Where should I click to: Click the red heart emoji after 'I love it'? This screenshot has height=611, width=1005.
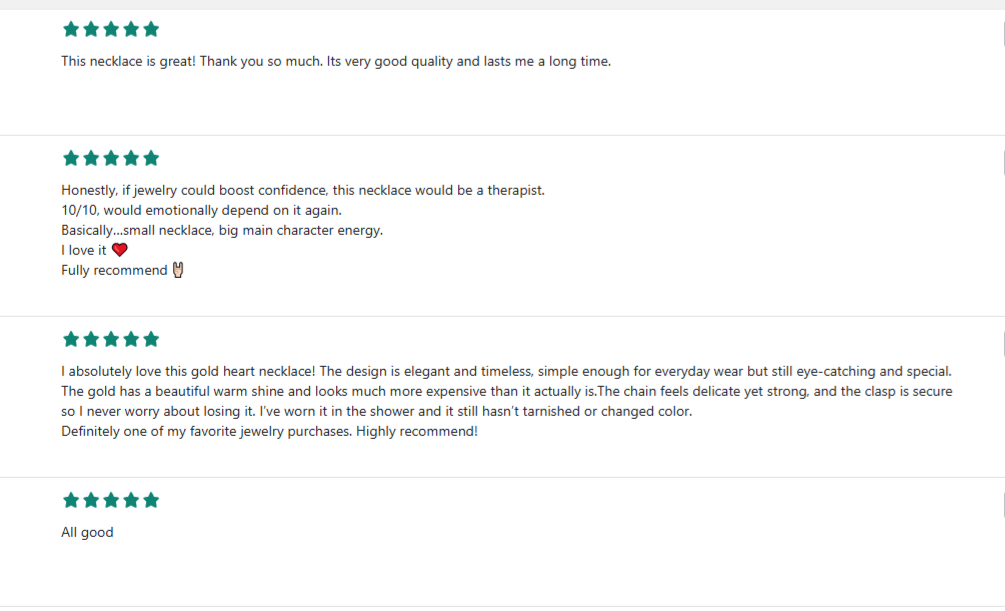pos(120,250)
